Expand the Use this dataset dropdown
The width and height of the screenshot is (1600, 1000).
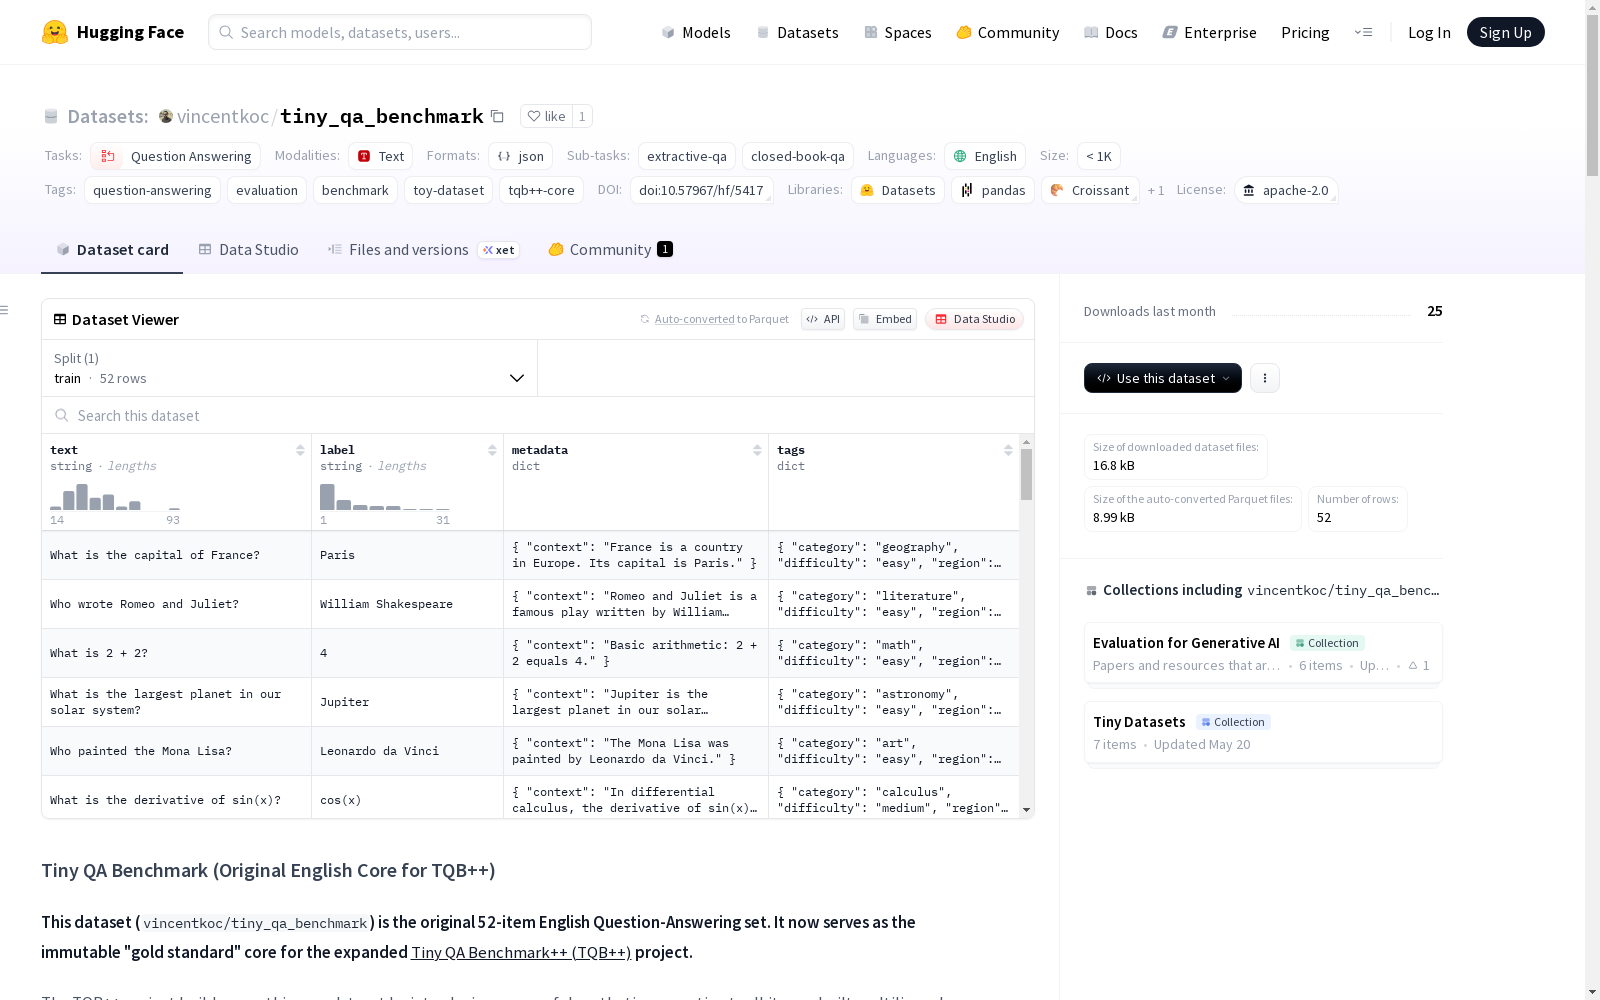[x=1163, y=378]
